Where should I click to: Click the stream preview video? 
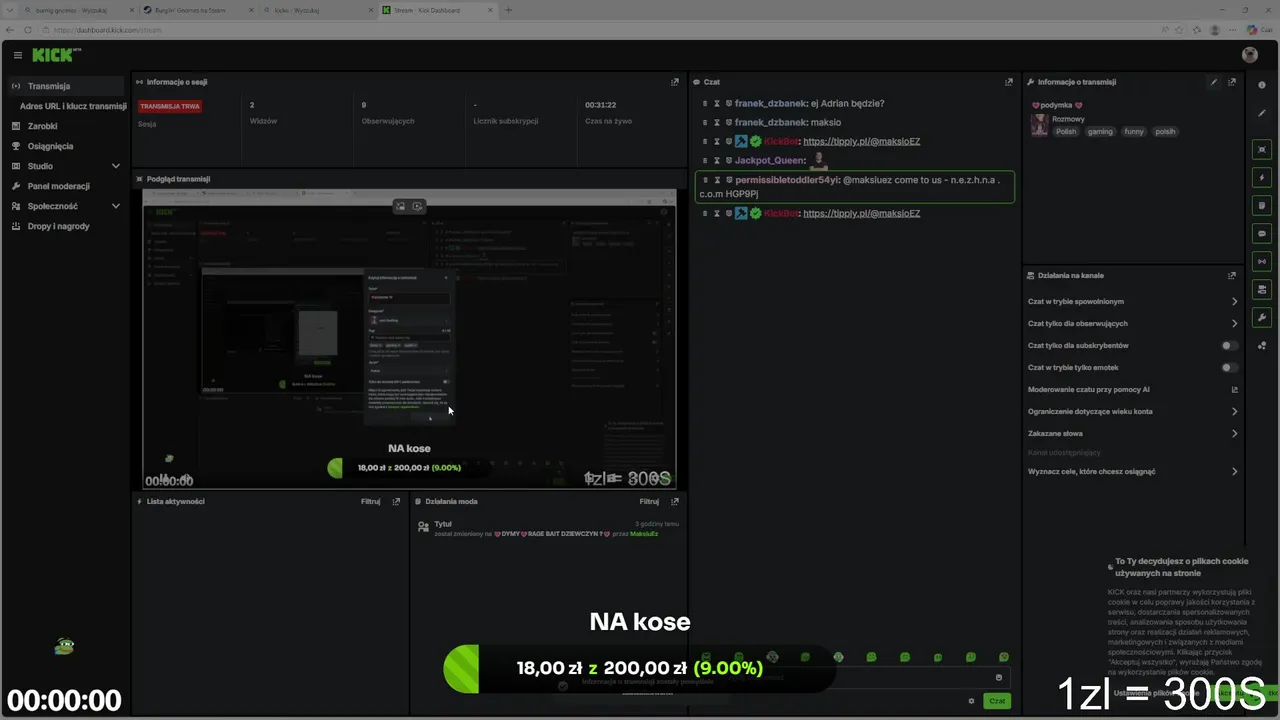tap(409, 338)
